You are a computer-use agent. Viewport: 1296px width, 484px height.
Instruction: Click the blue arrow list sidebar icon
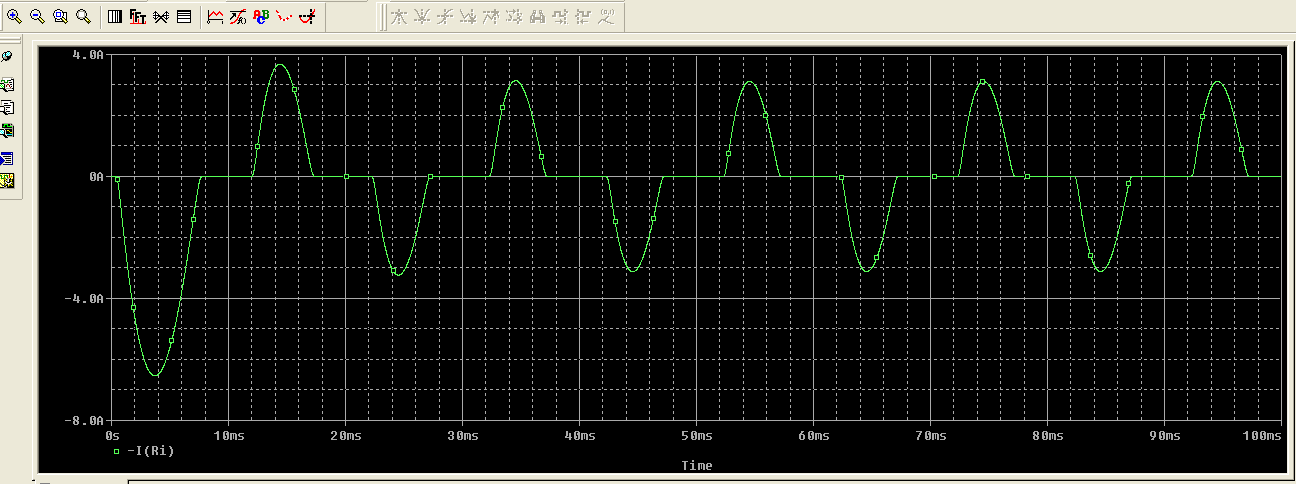click(x=7, y=157)
